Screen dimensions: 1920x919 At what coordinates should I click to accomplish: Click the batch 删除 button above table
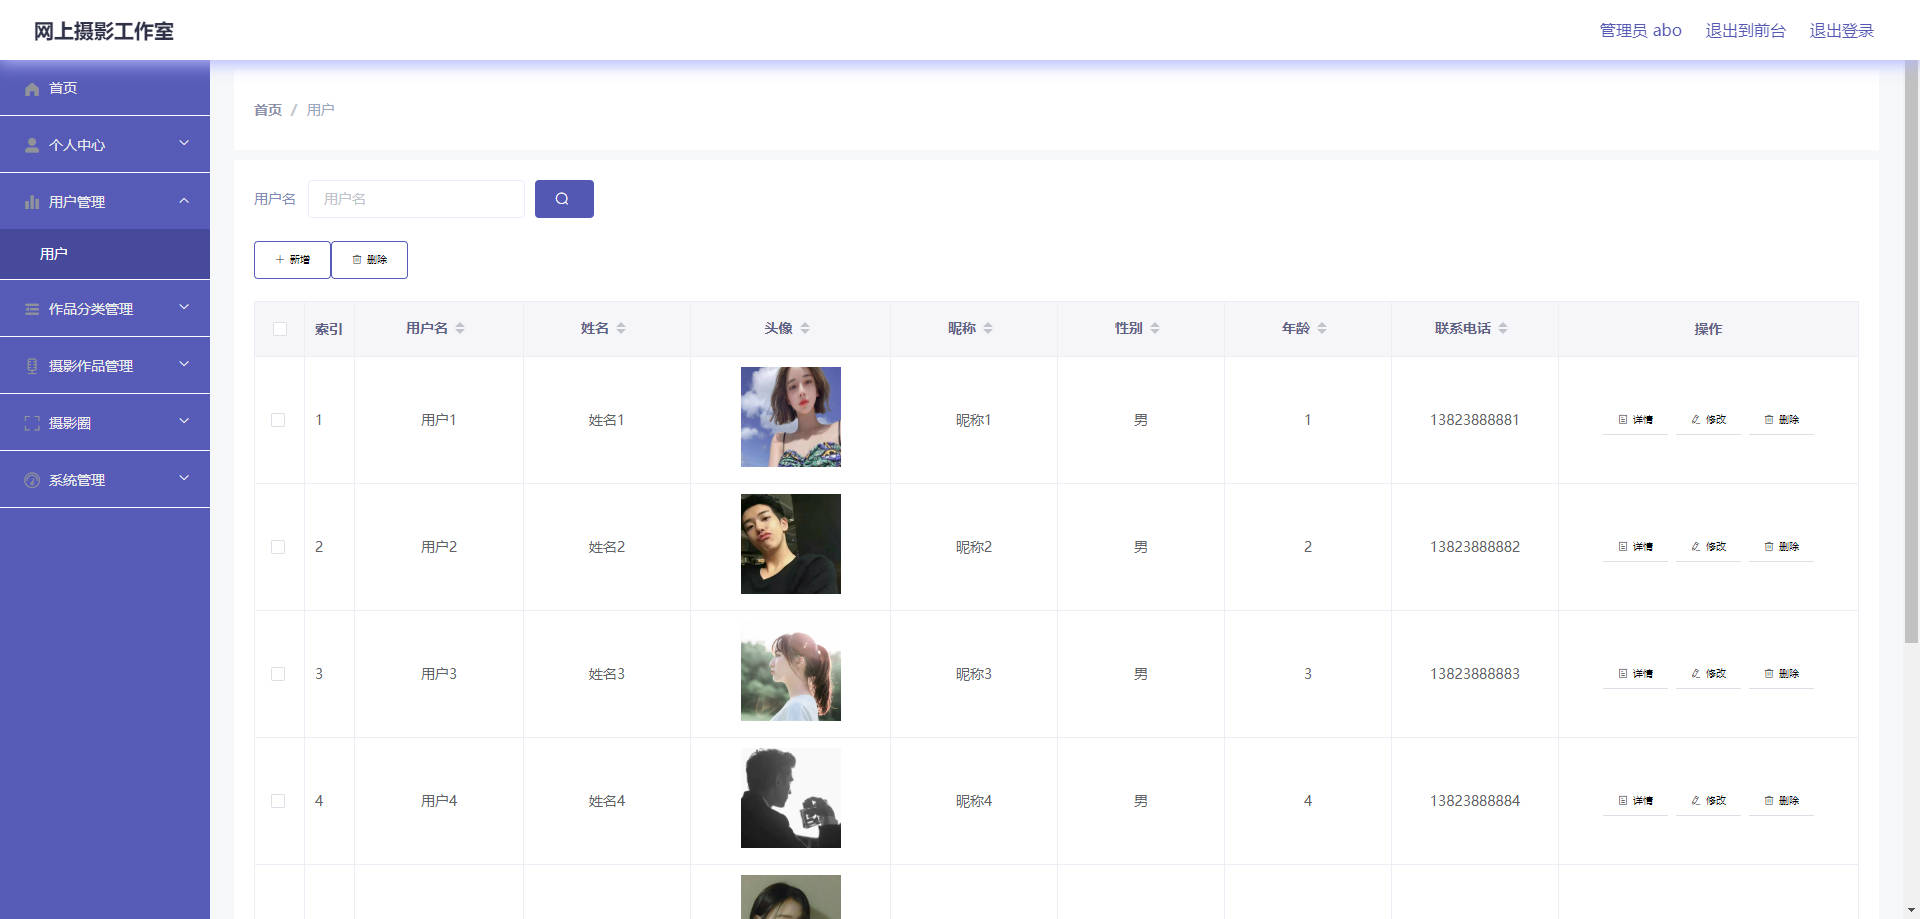369,260
